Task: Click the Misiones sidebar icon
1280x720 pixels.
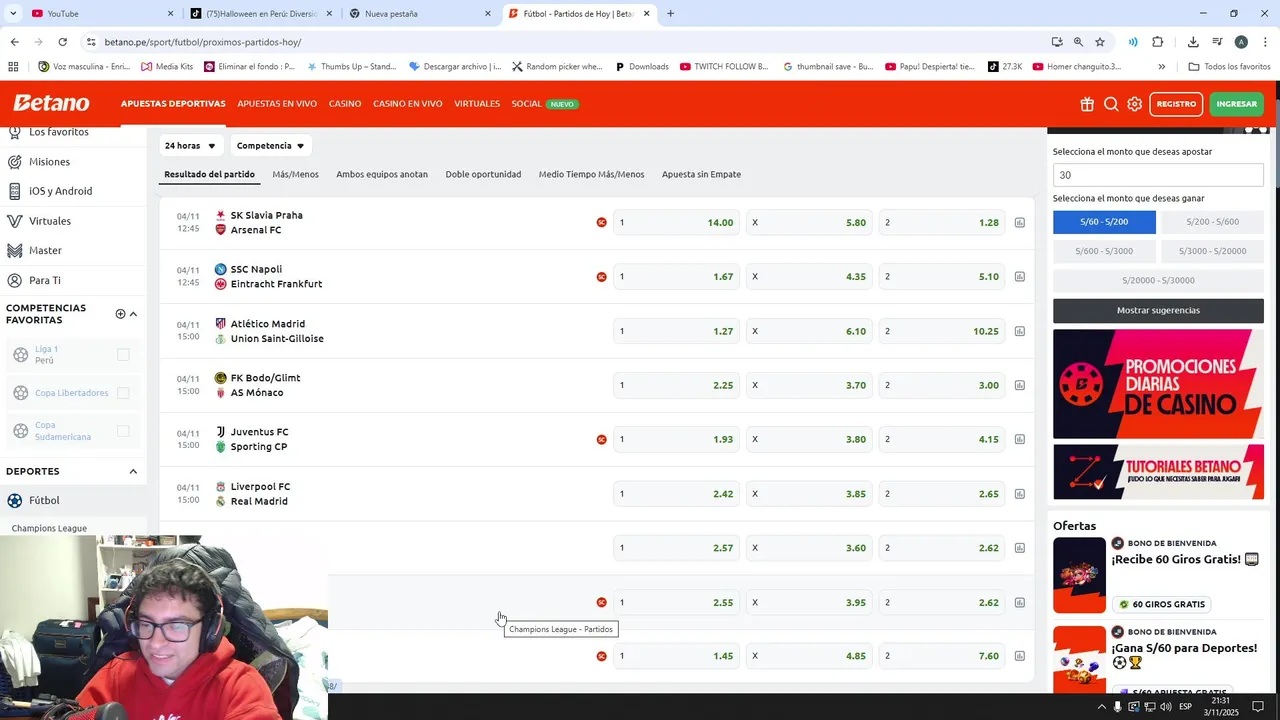Action: click(15, 161)
